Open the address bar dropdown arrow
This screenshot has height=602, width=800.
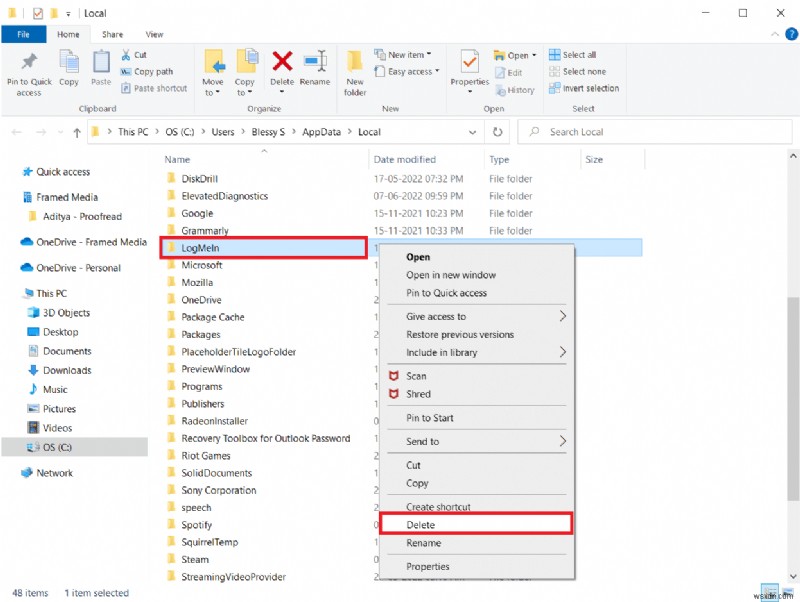(473, 131)
